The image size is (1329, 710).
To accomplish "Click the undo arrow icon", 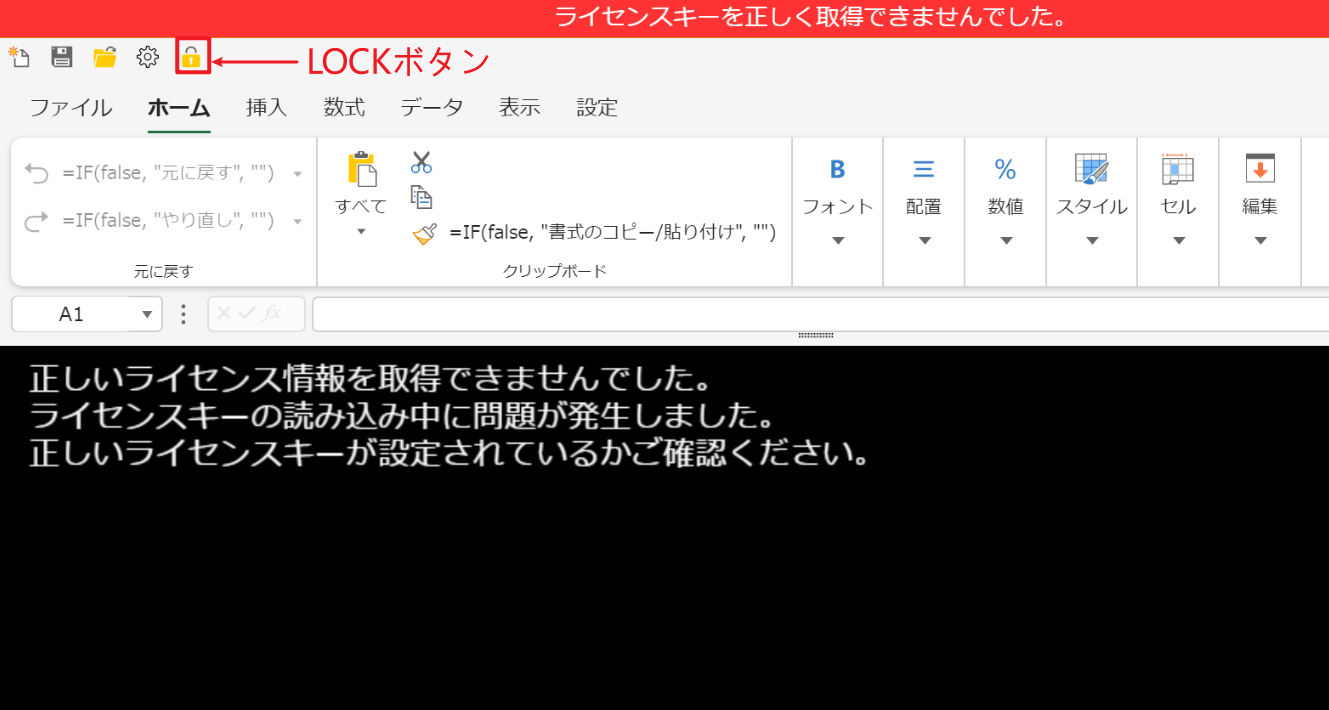I will click(36, 174).
